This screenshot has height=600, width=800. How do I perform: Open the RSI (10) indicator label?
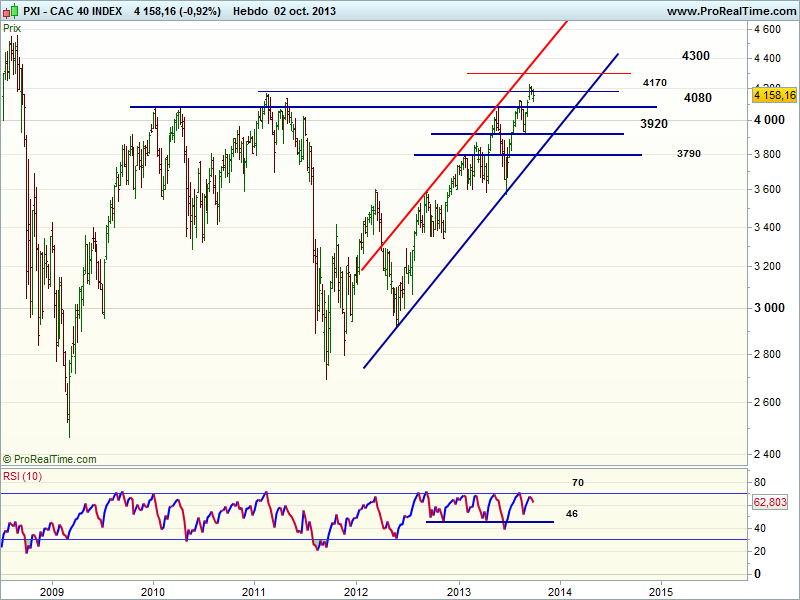[25, 476]
